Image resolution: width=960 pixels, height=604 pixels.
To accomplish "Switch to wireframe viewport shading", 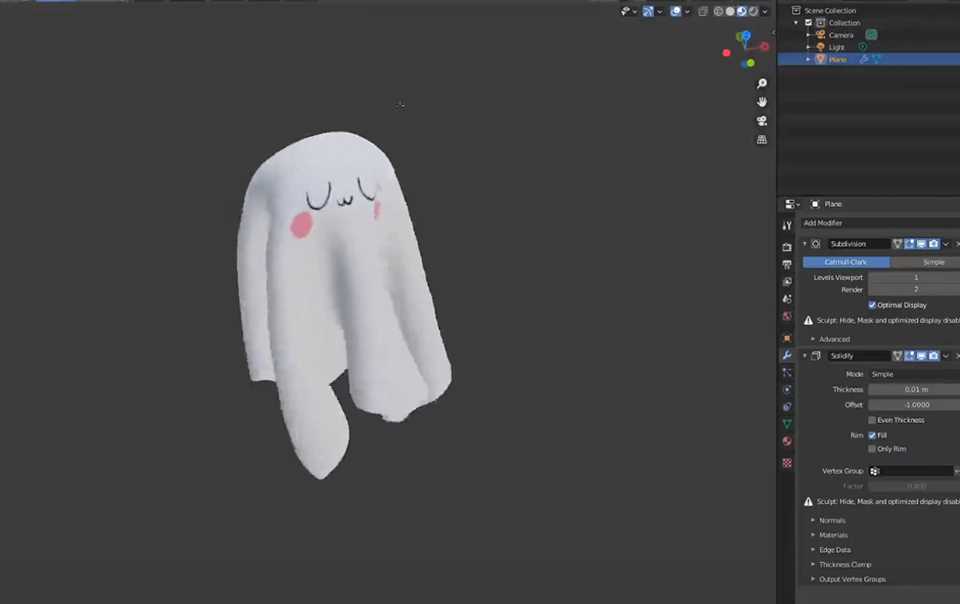I will pyautogui.click(x=718, y=11).
